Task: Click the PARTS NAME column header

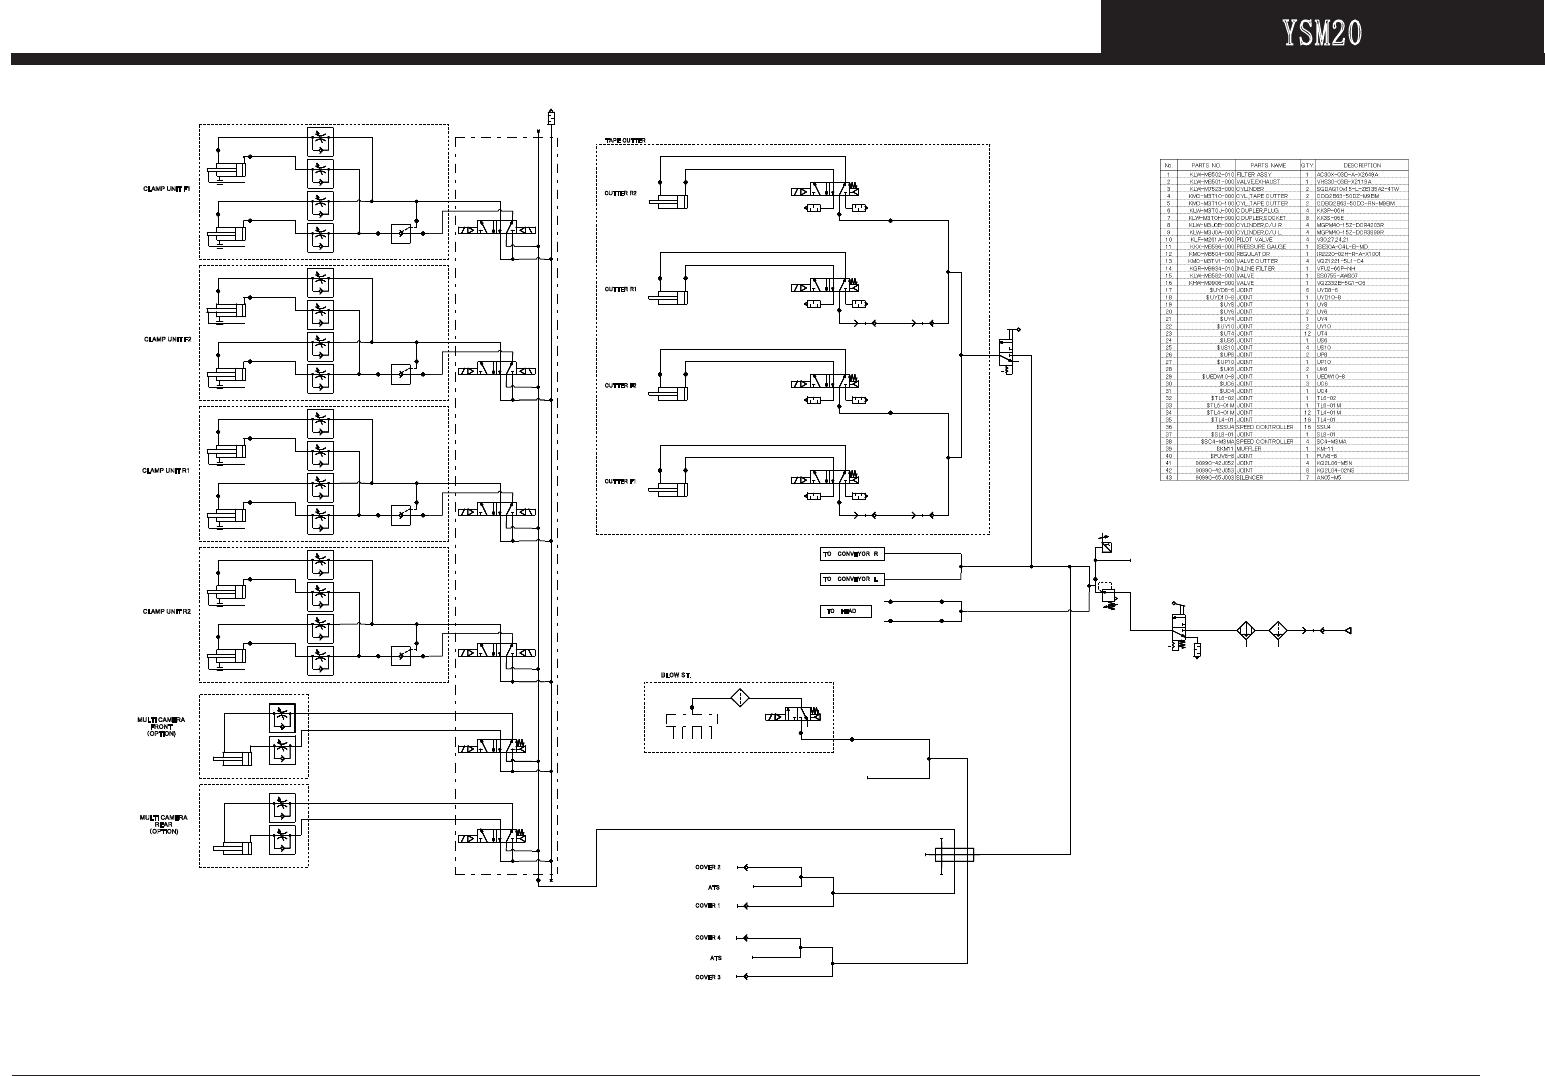Action: (1266, 165)
